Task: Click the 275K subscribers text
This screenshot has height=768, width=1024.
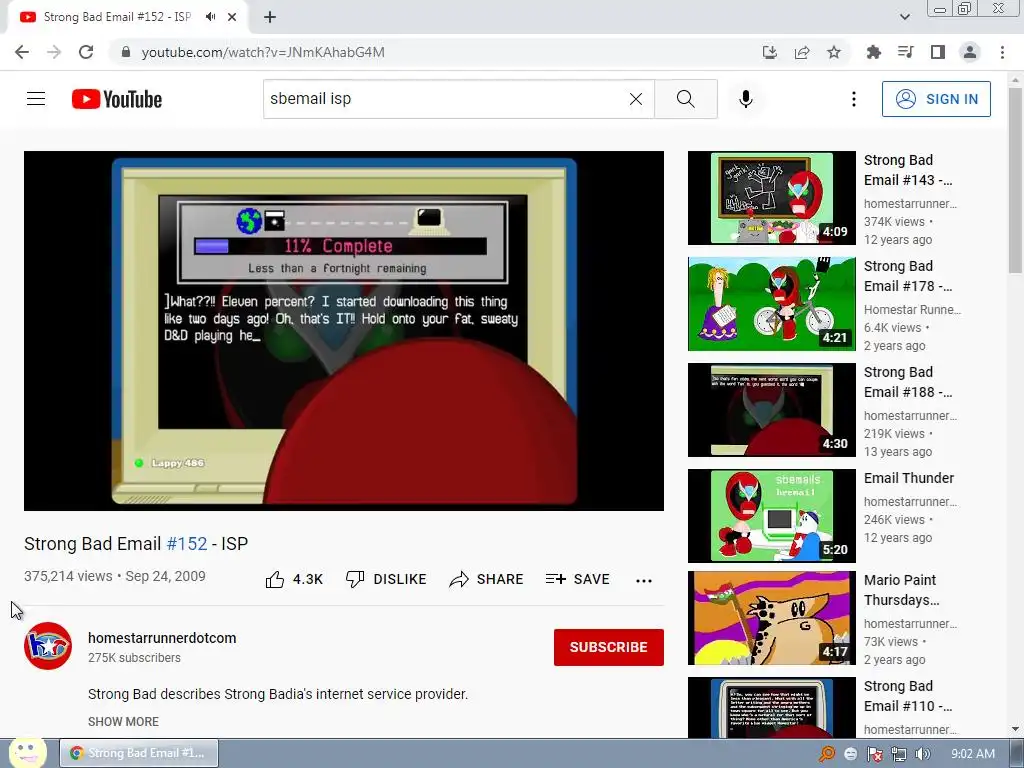Action: tap(135, 658)
